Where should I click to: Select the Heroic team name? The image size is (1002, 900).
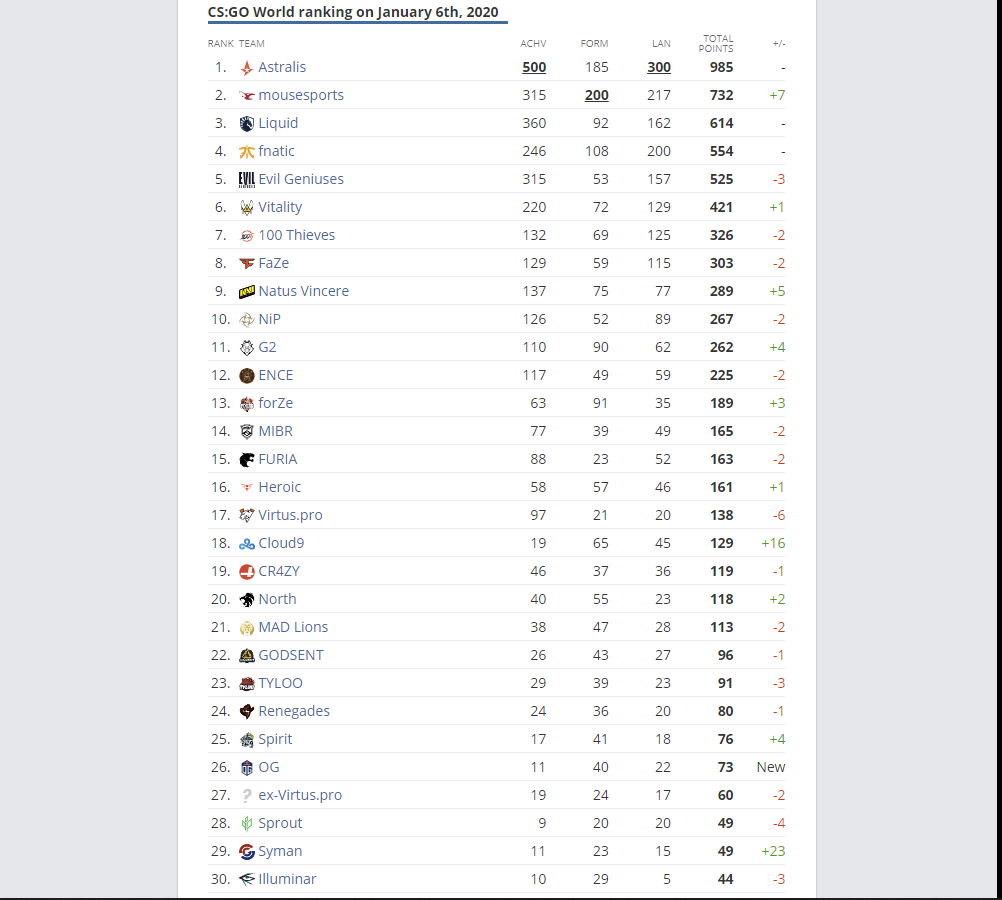(279, 487)
